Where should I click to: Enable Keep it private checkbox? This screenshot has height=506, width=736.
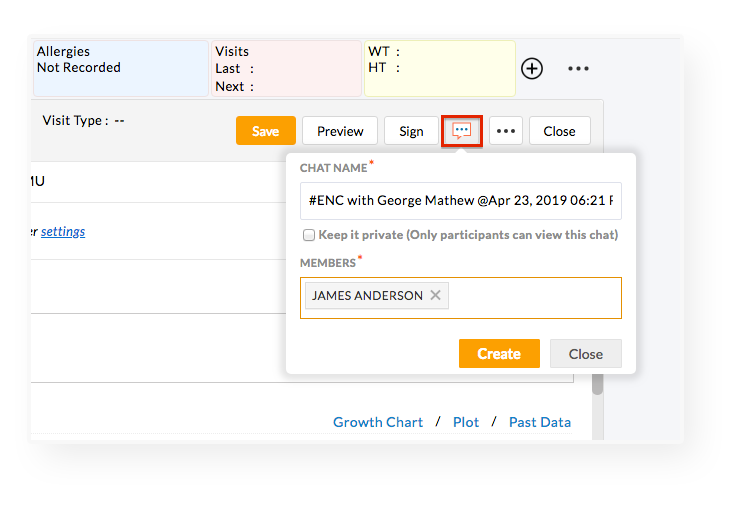point(309,235)
